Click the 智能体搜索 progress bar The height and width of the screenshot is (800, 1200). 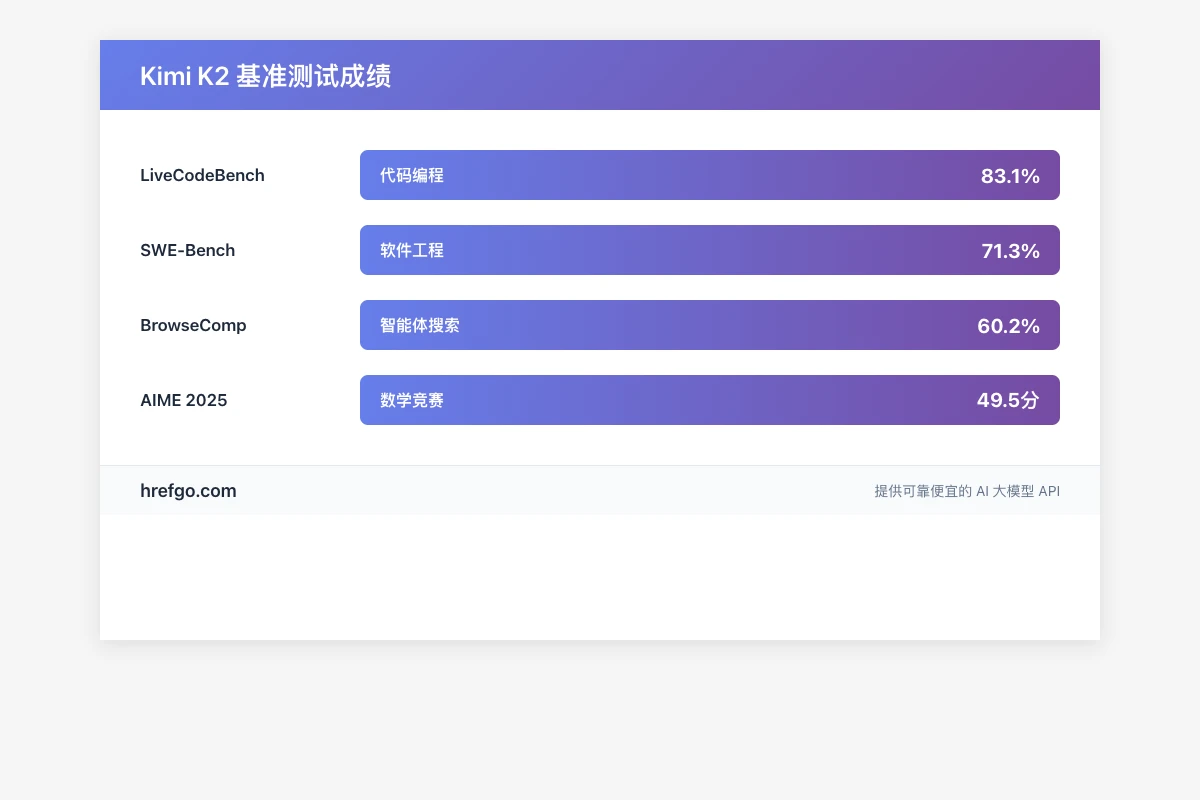click(x=710, y=325)
